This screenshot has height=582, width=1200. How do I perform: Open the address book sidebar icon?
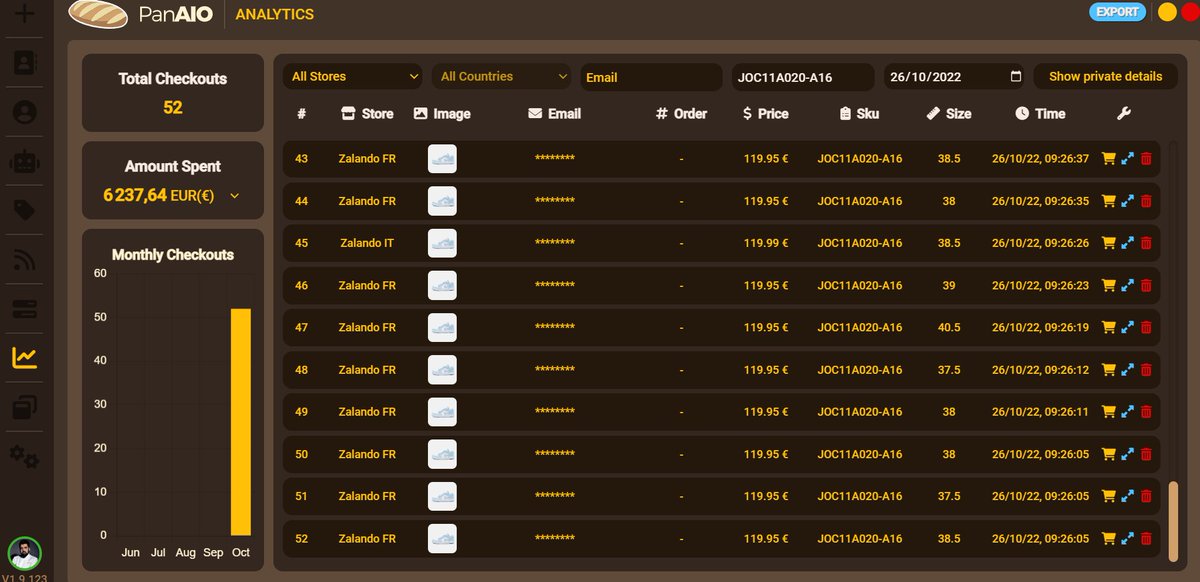pyautogui.click(x=24, y=62)
